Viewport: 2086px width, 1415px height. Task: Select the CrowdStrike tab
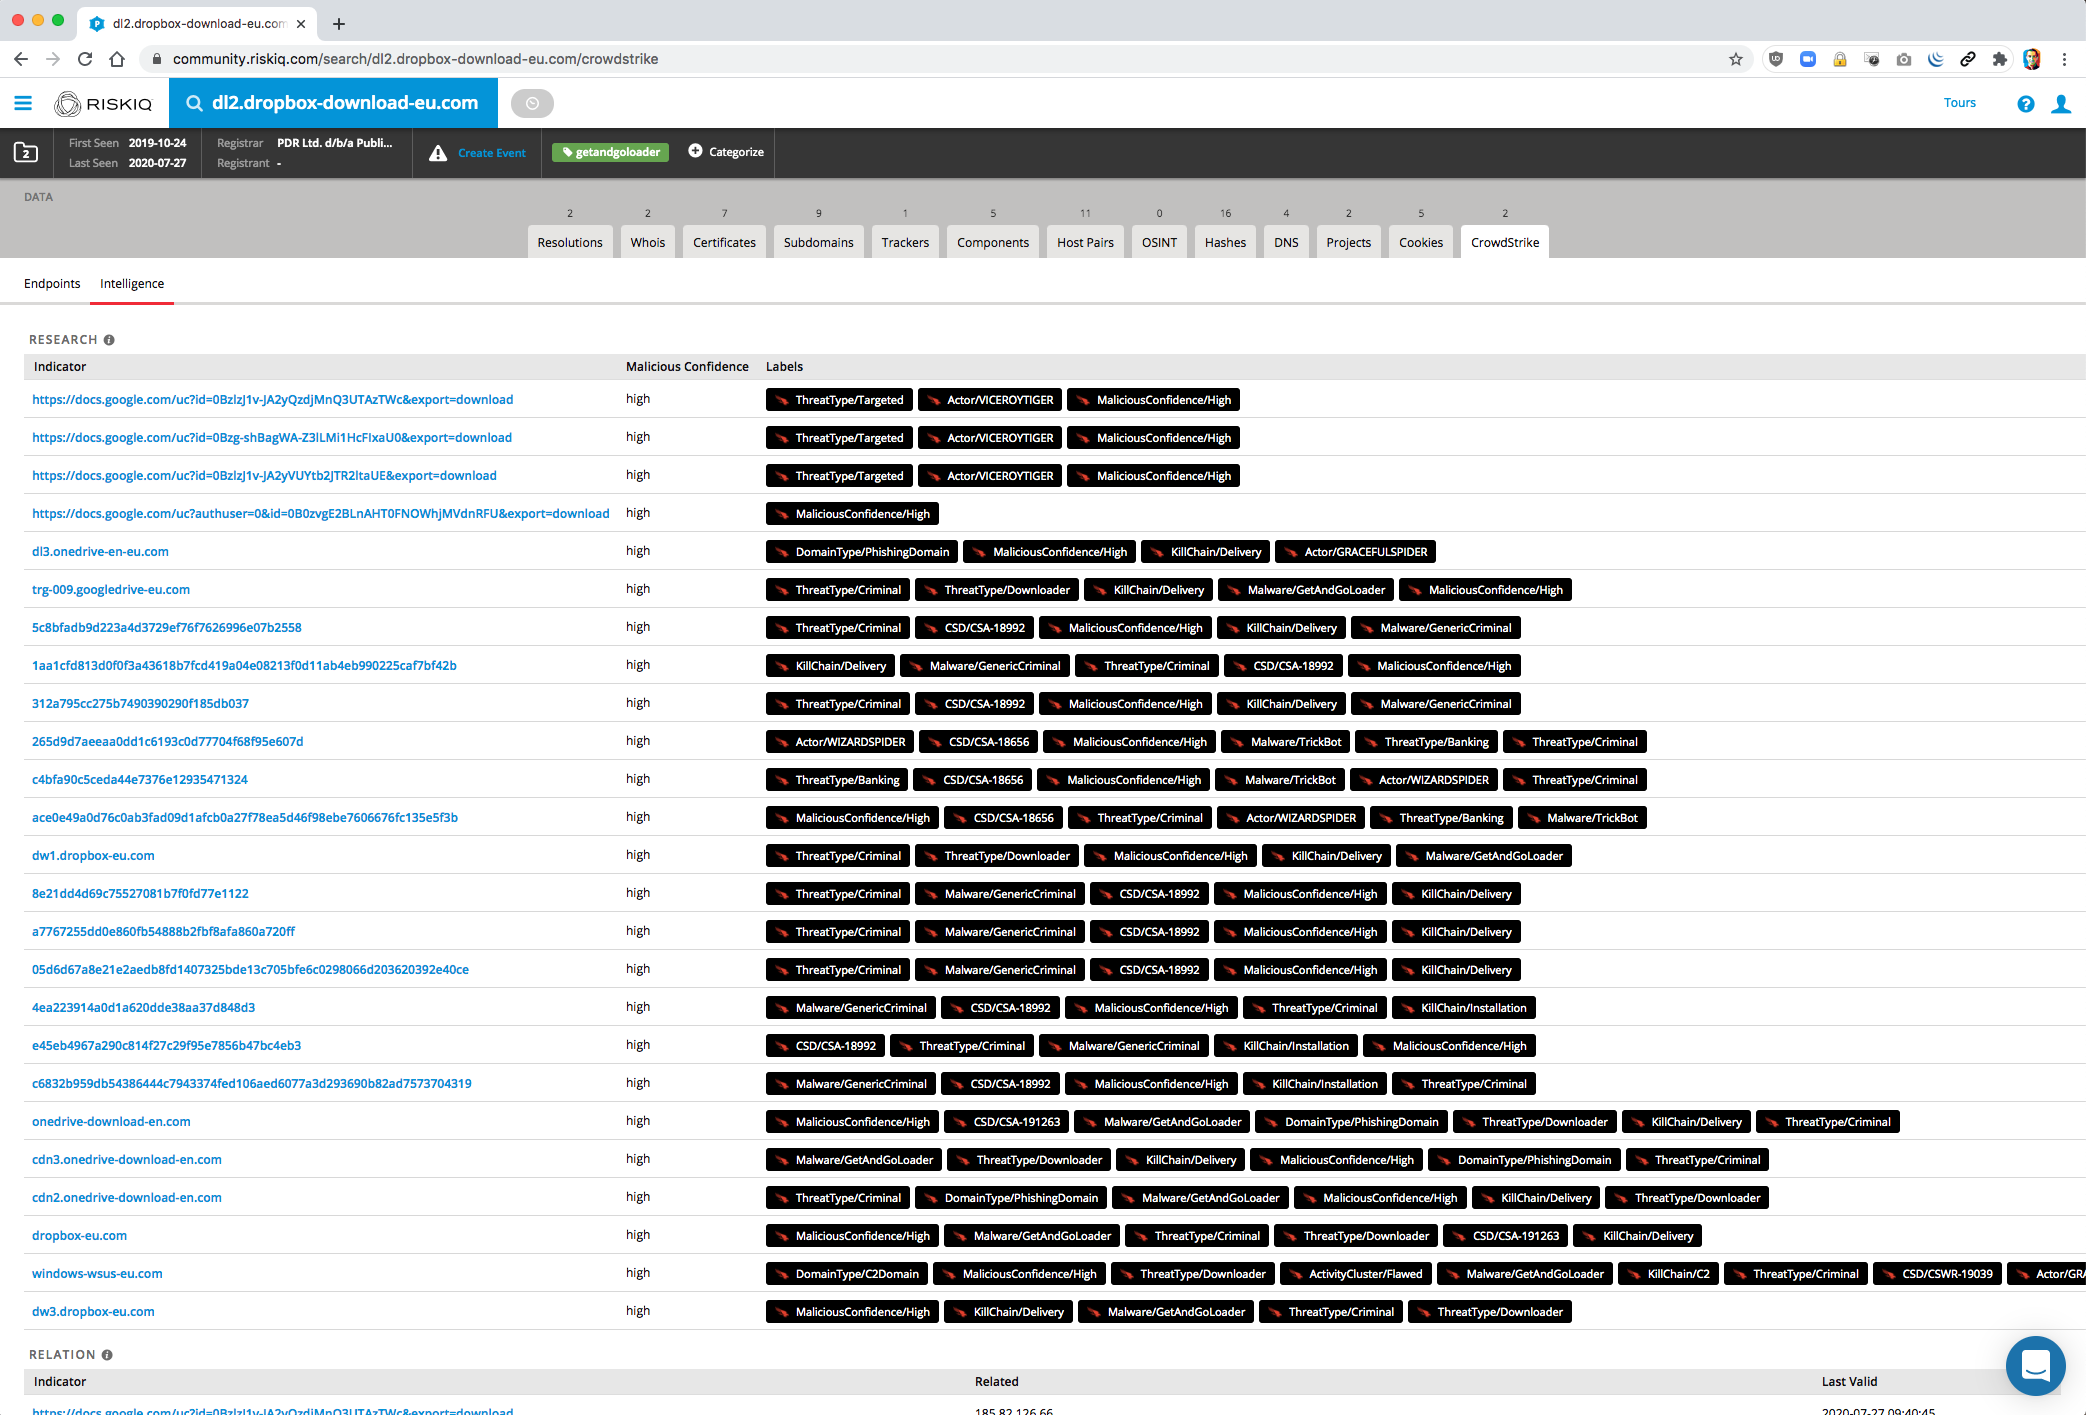[x=1505, y=242]
